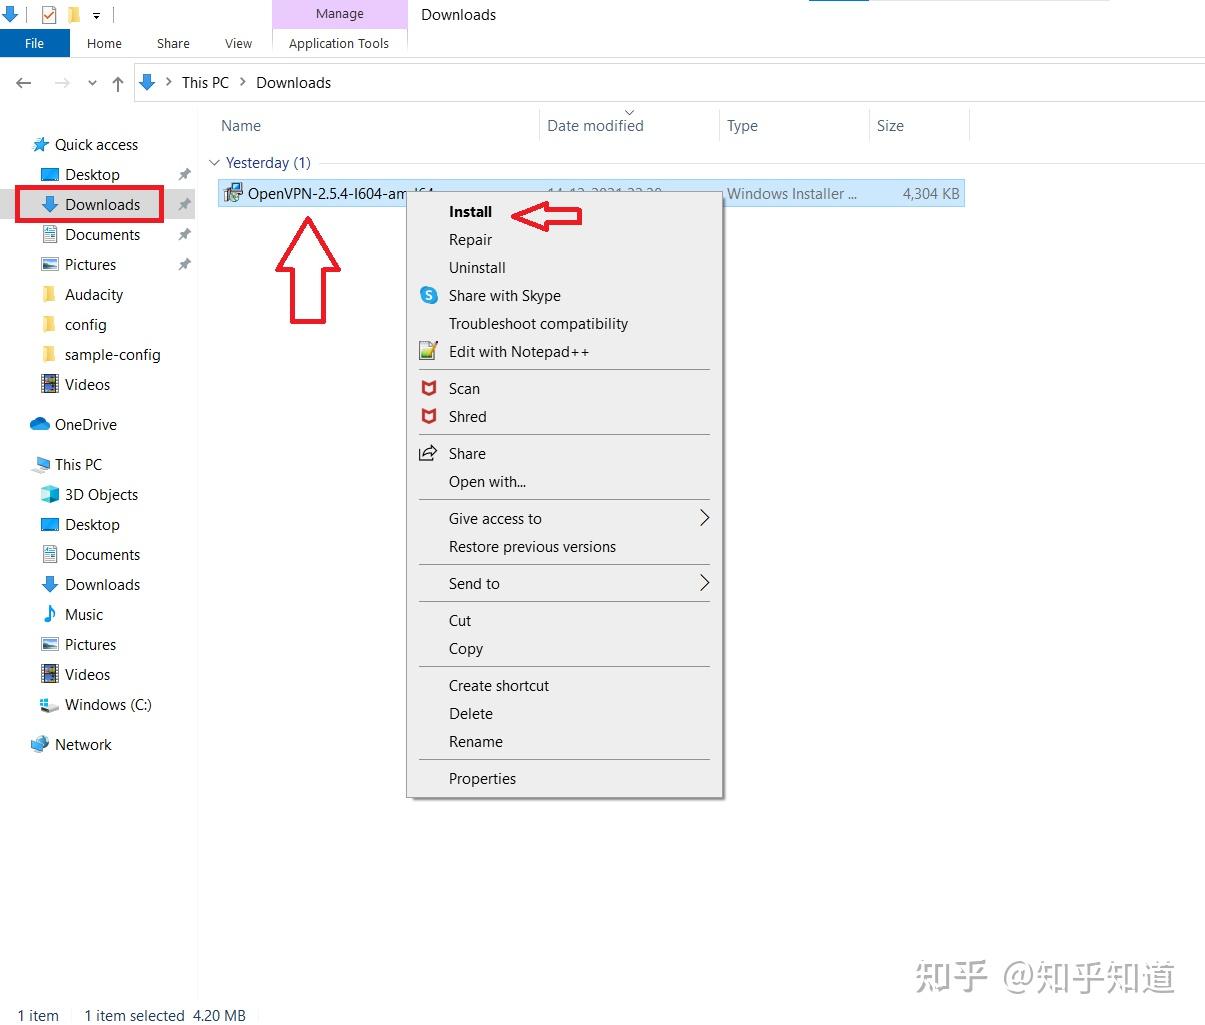
Task: Collapse the Yesterday group
Action: [x=214, y=162]
